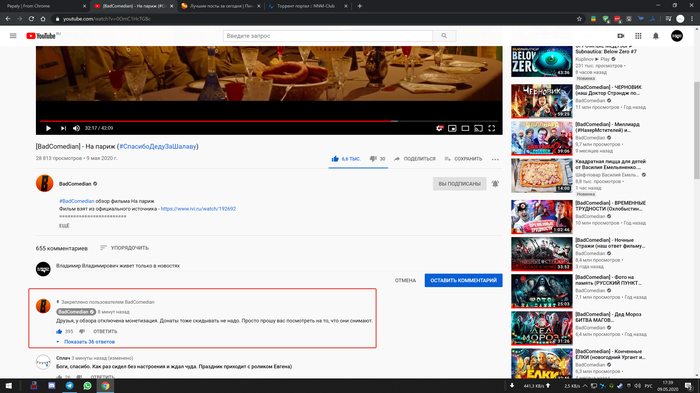The width and height of the screenshot is (700, 393).
Task: Switch to theater mode view
Action: pos(465,128)
